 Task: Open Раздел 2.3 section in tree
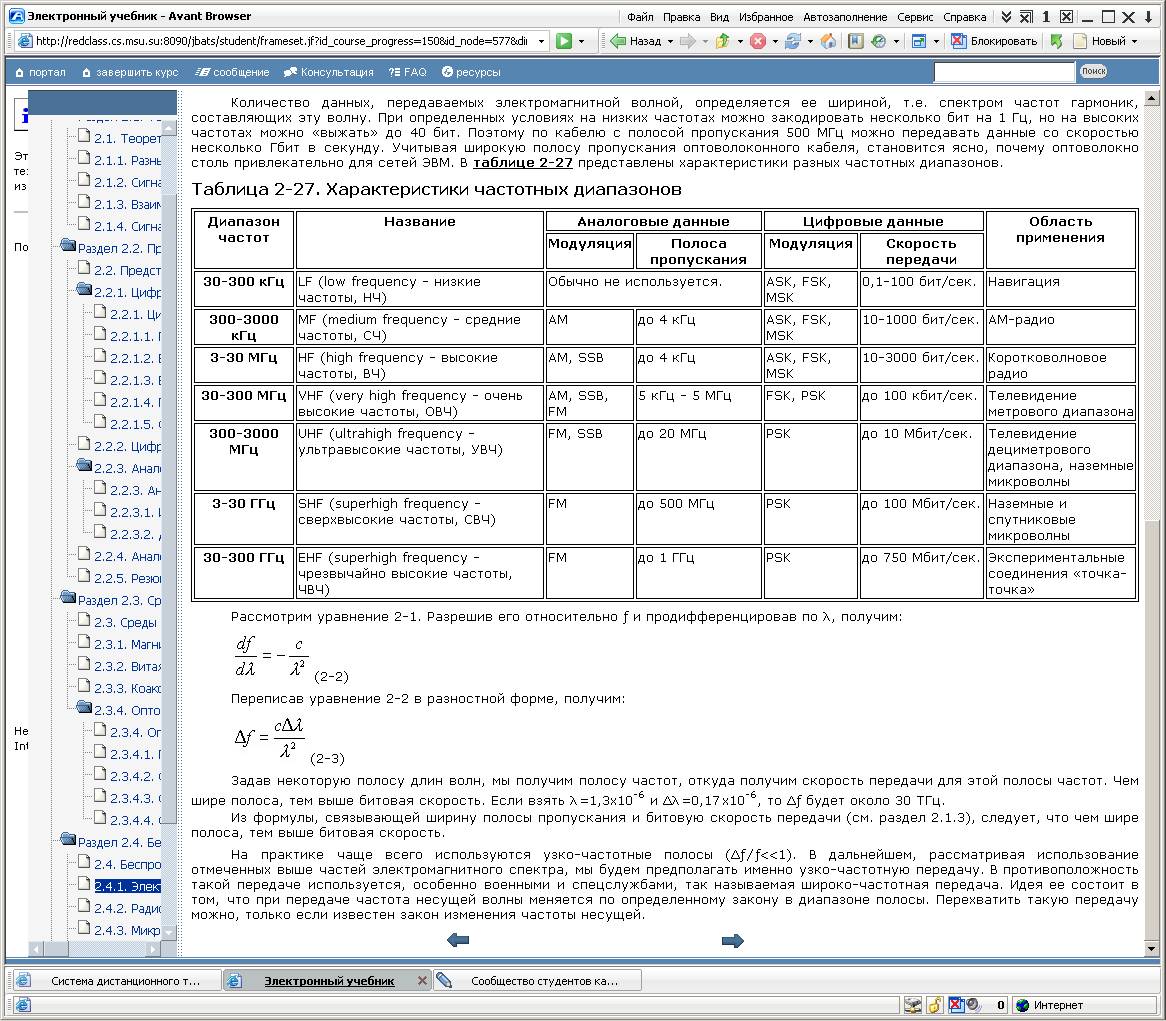119,600
